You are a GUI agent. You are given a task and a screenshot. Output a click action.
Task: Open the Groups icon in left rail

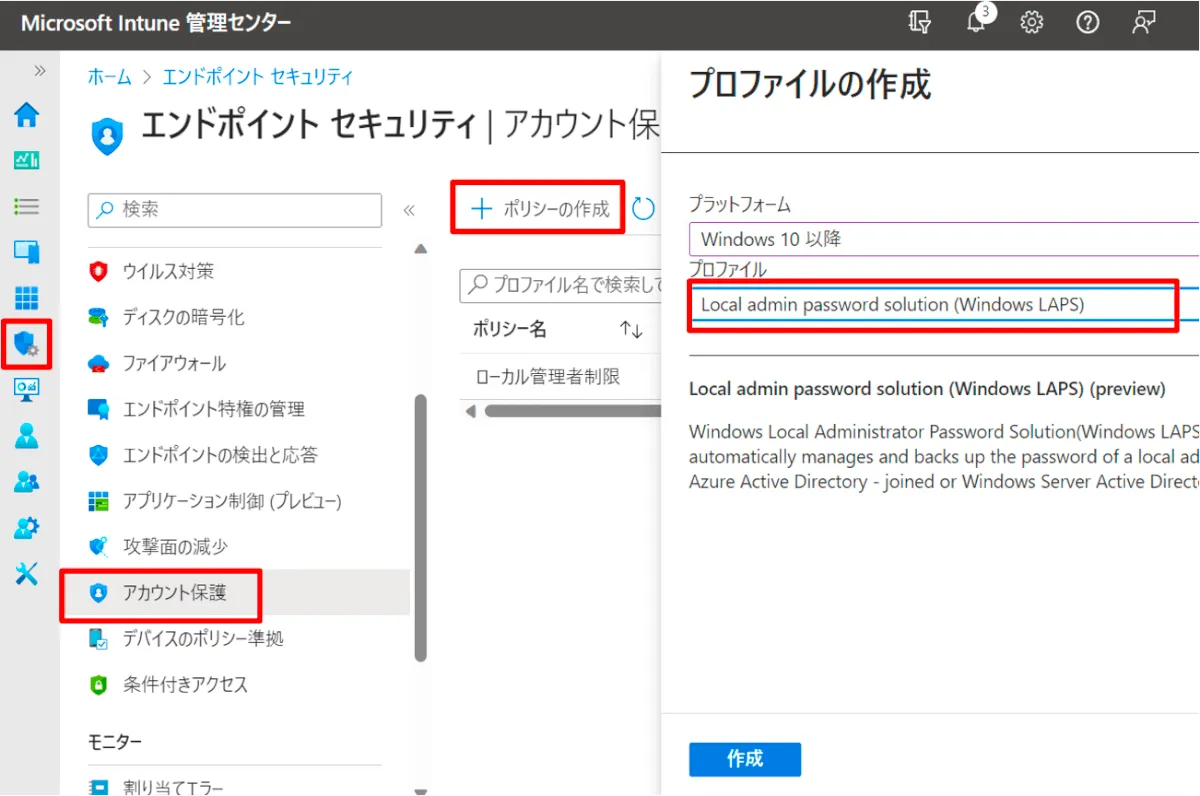[x=27, y=481]
